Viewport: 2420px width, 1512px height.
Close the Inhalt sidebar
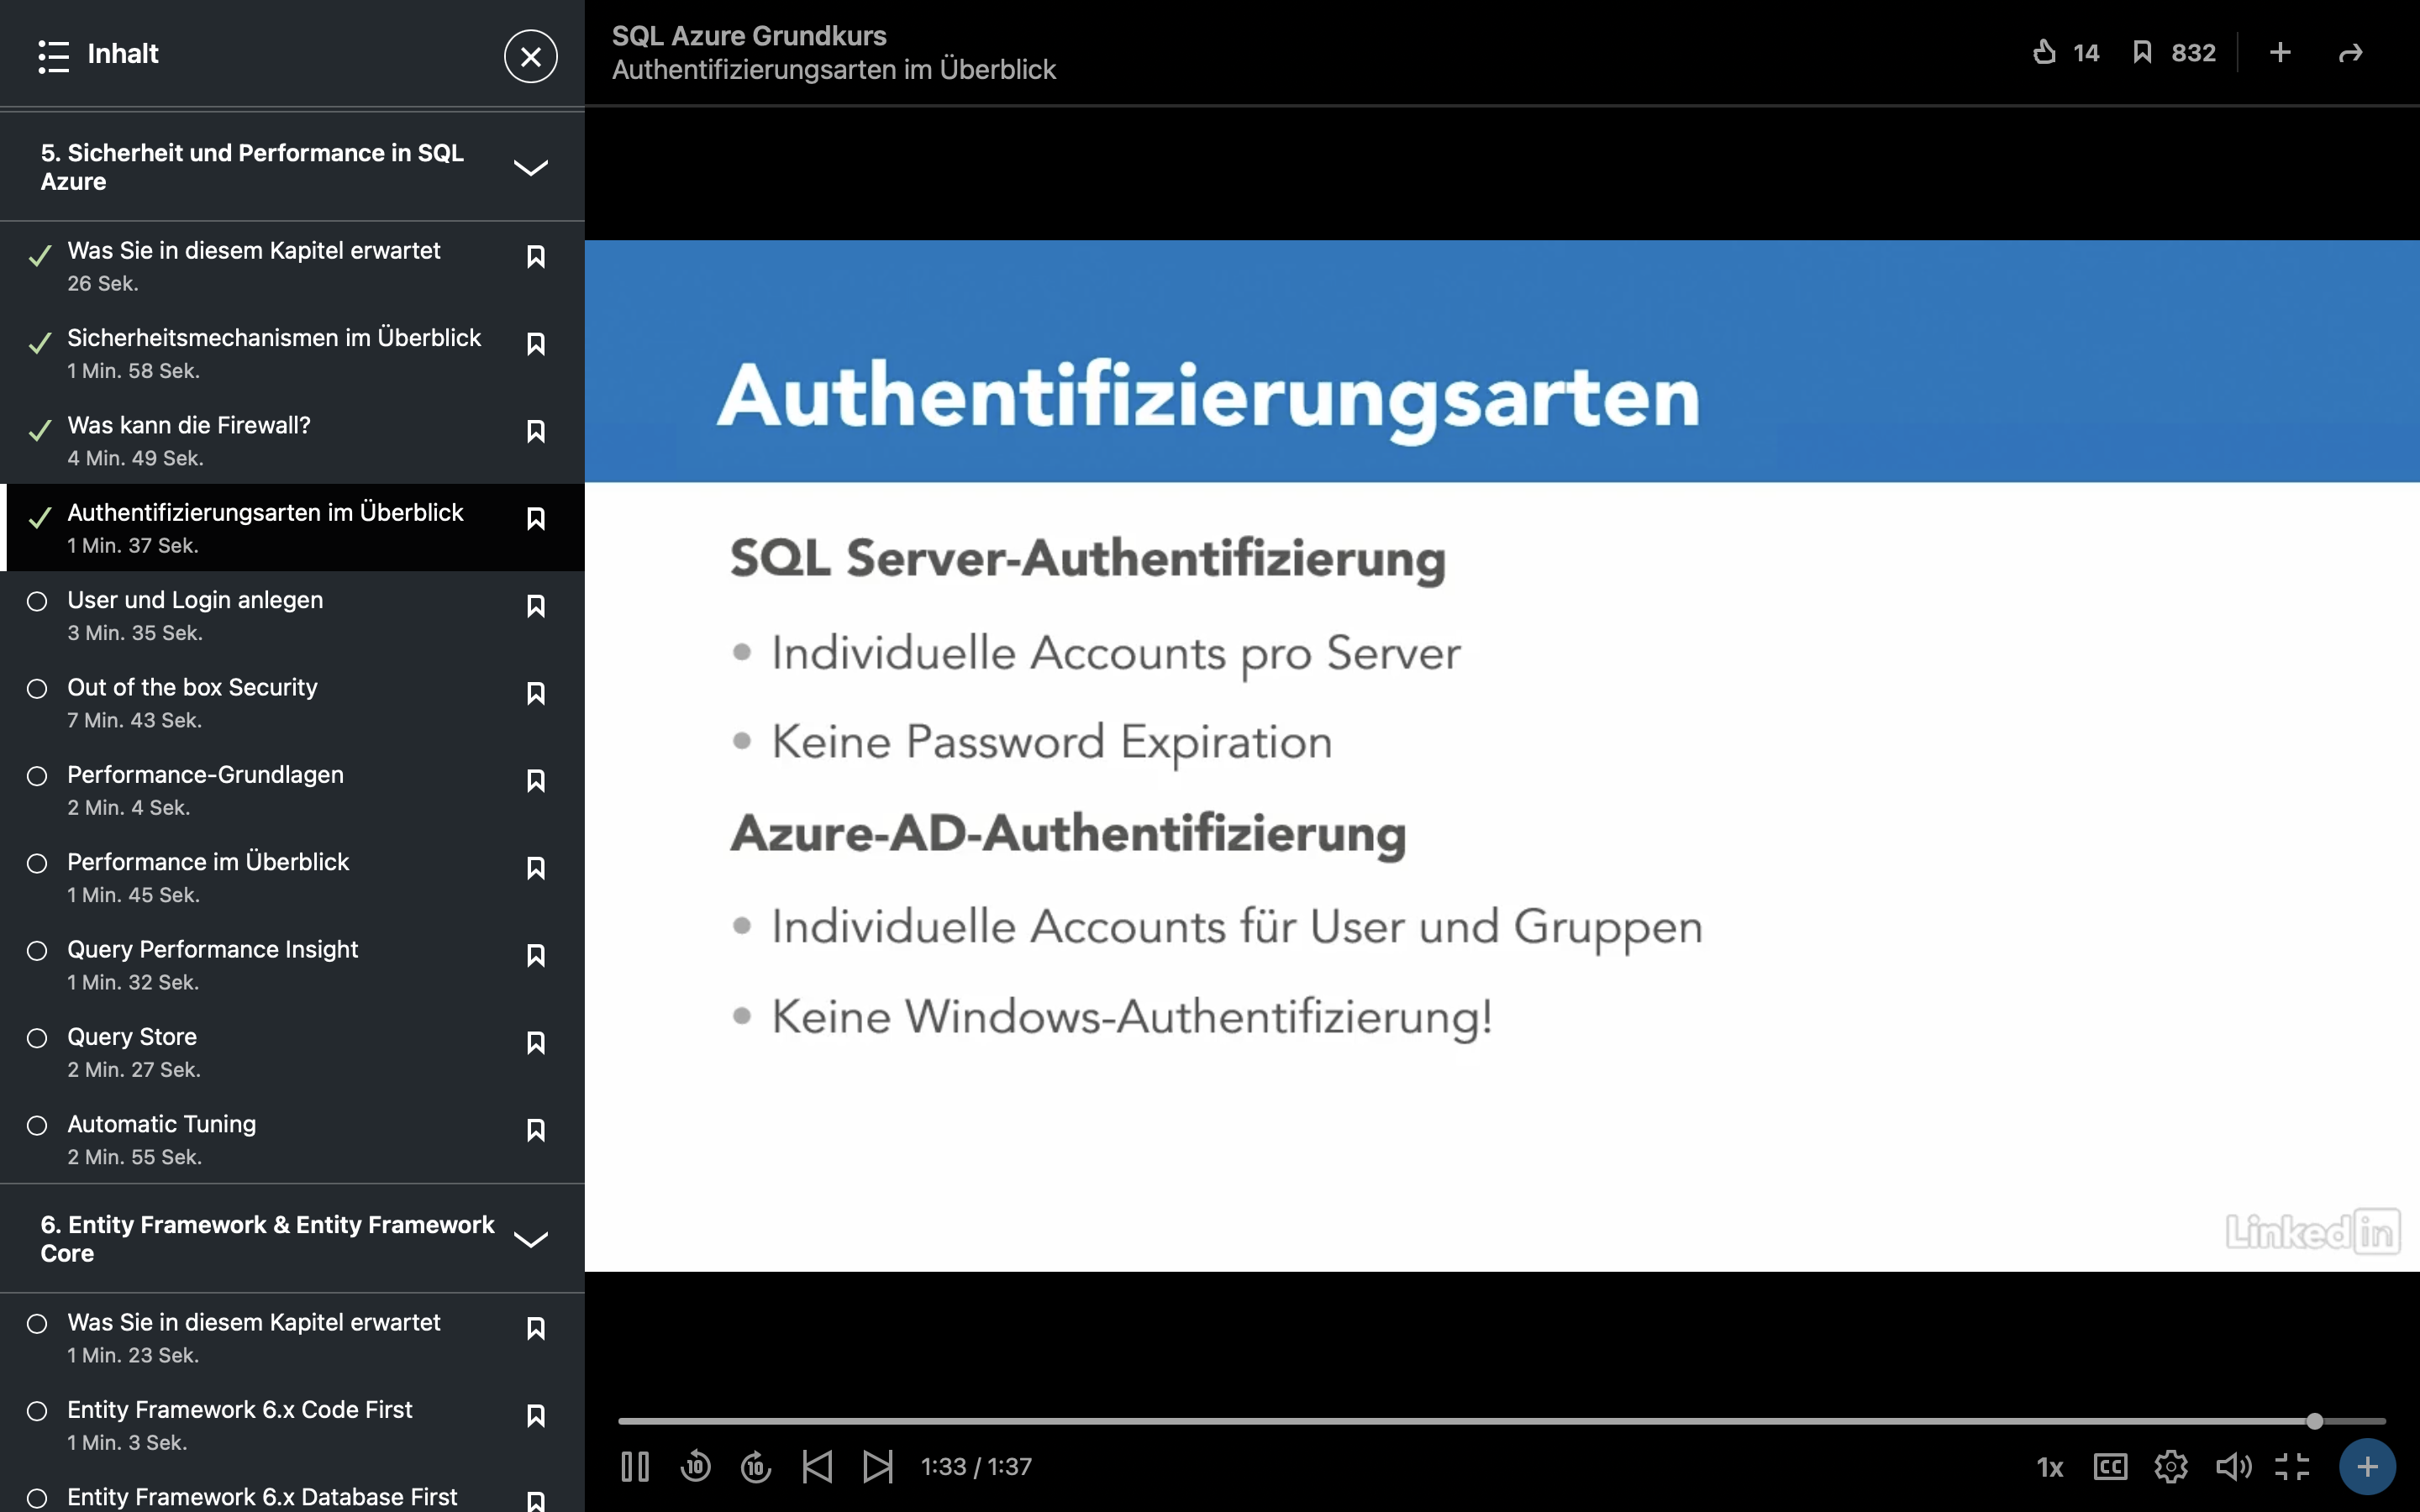531,56
